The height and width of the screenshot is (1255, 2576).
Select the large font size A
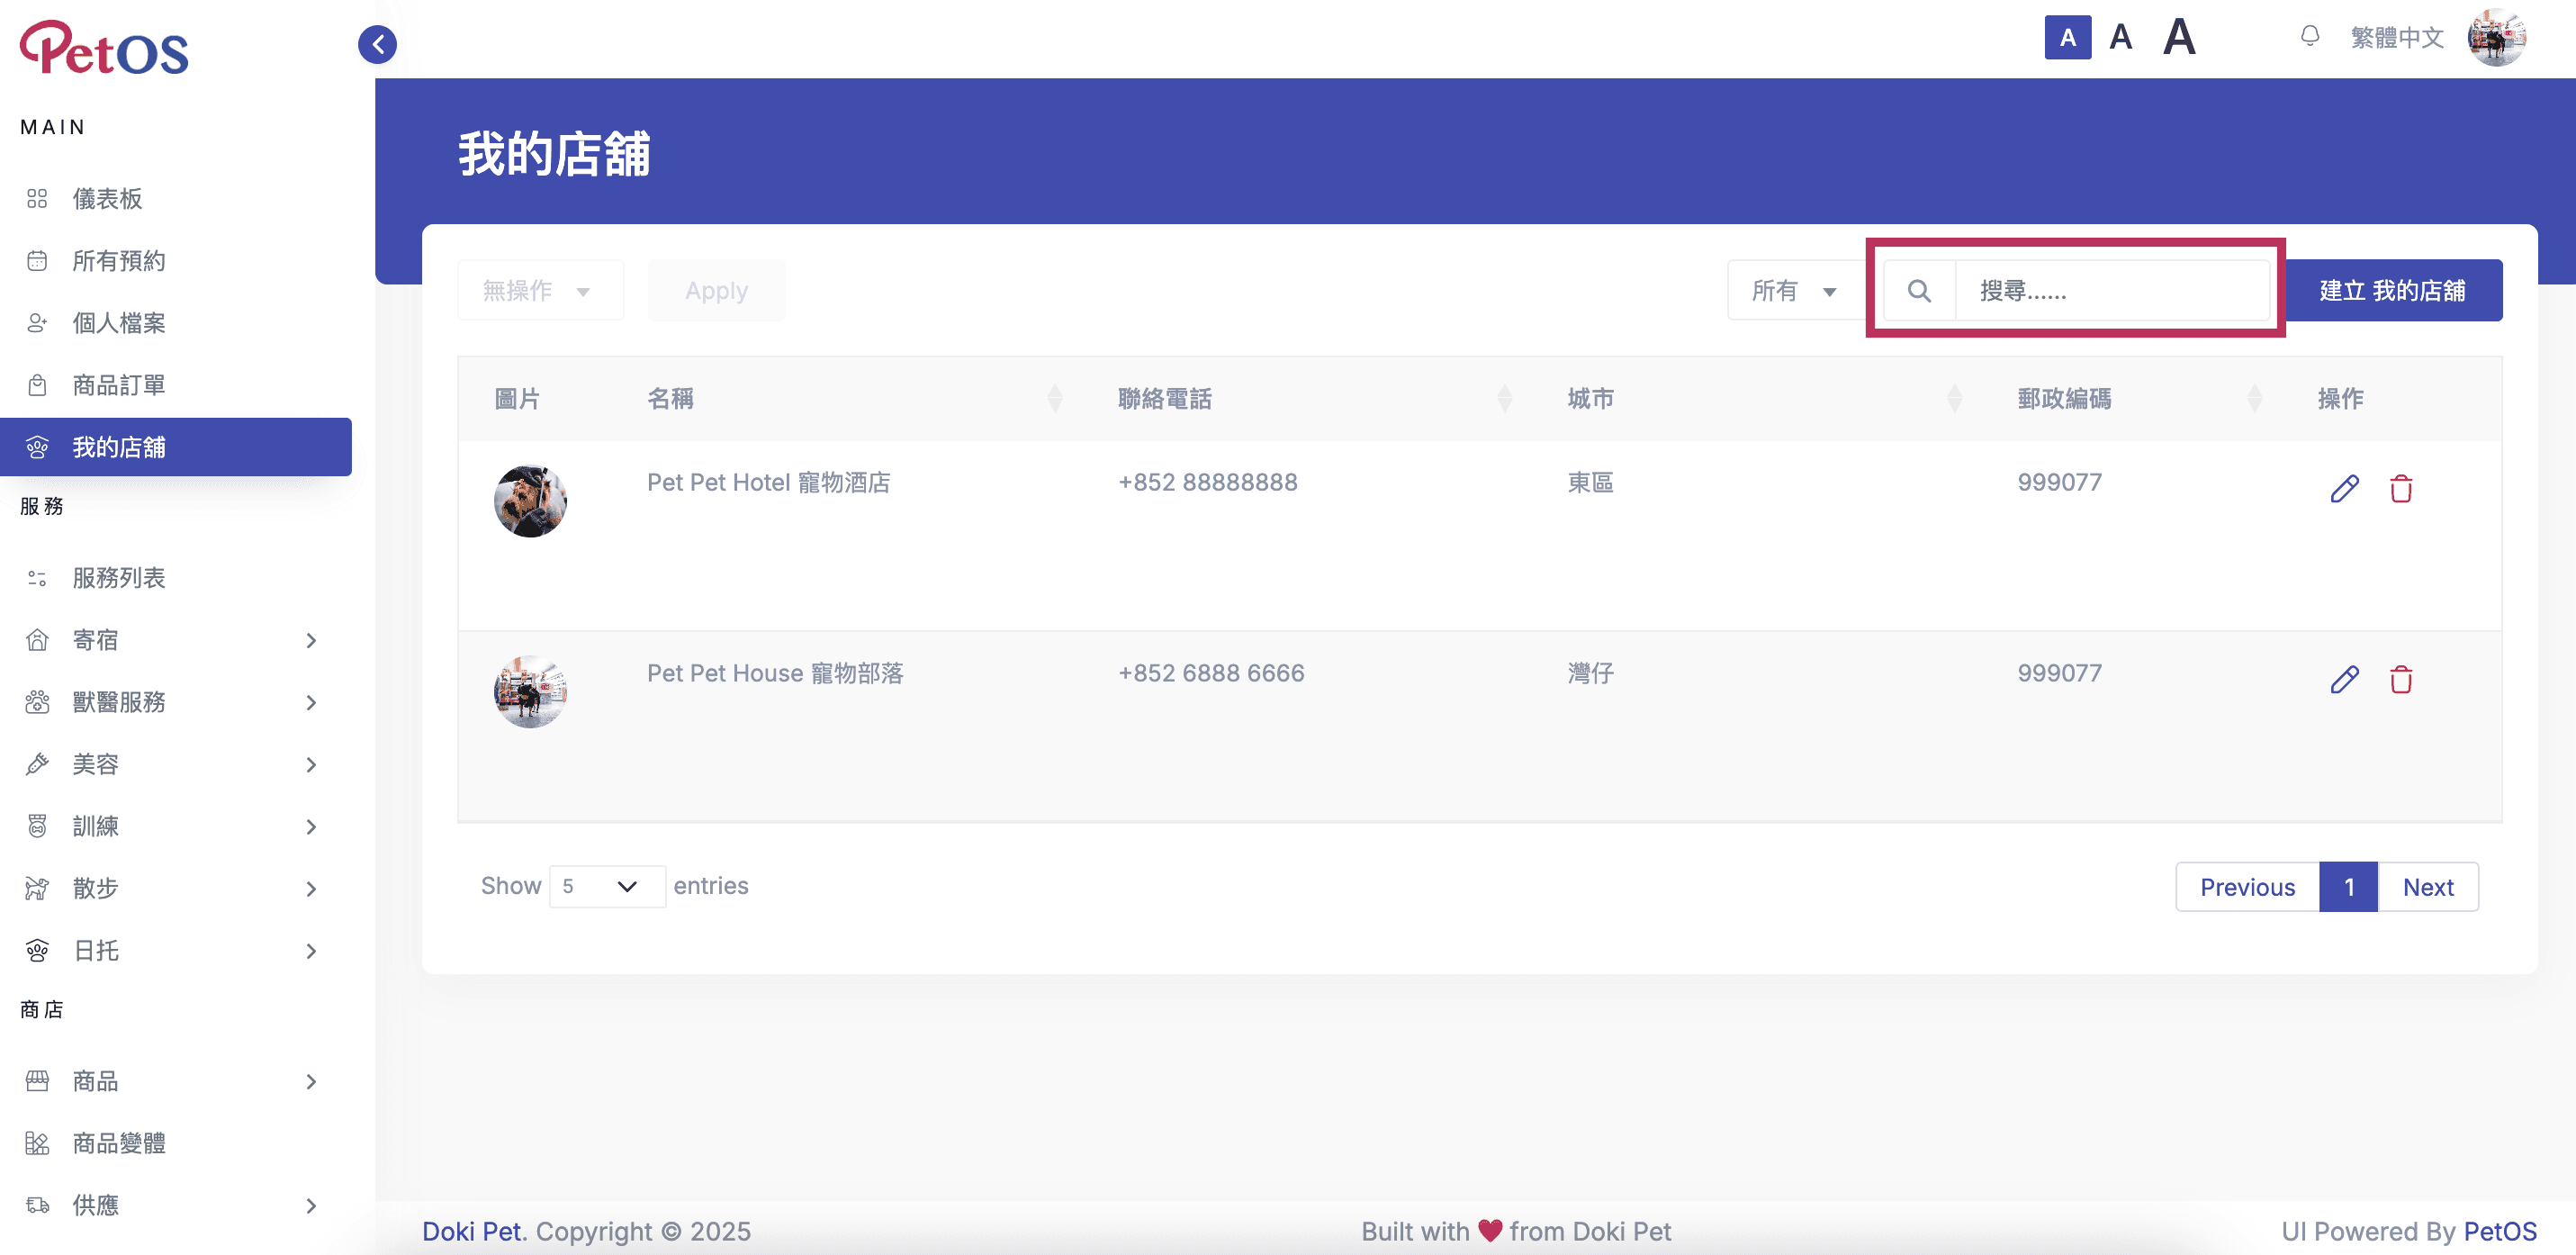[2179, 38]
